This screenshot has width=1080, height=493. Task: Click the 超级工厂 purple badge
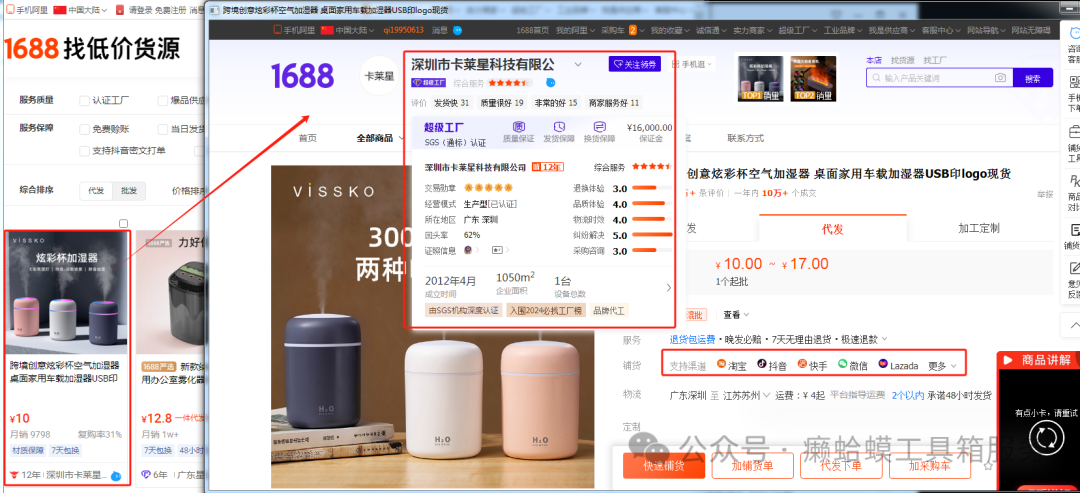pyautogui.click(x=429, y=83)
